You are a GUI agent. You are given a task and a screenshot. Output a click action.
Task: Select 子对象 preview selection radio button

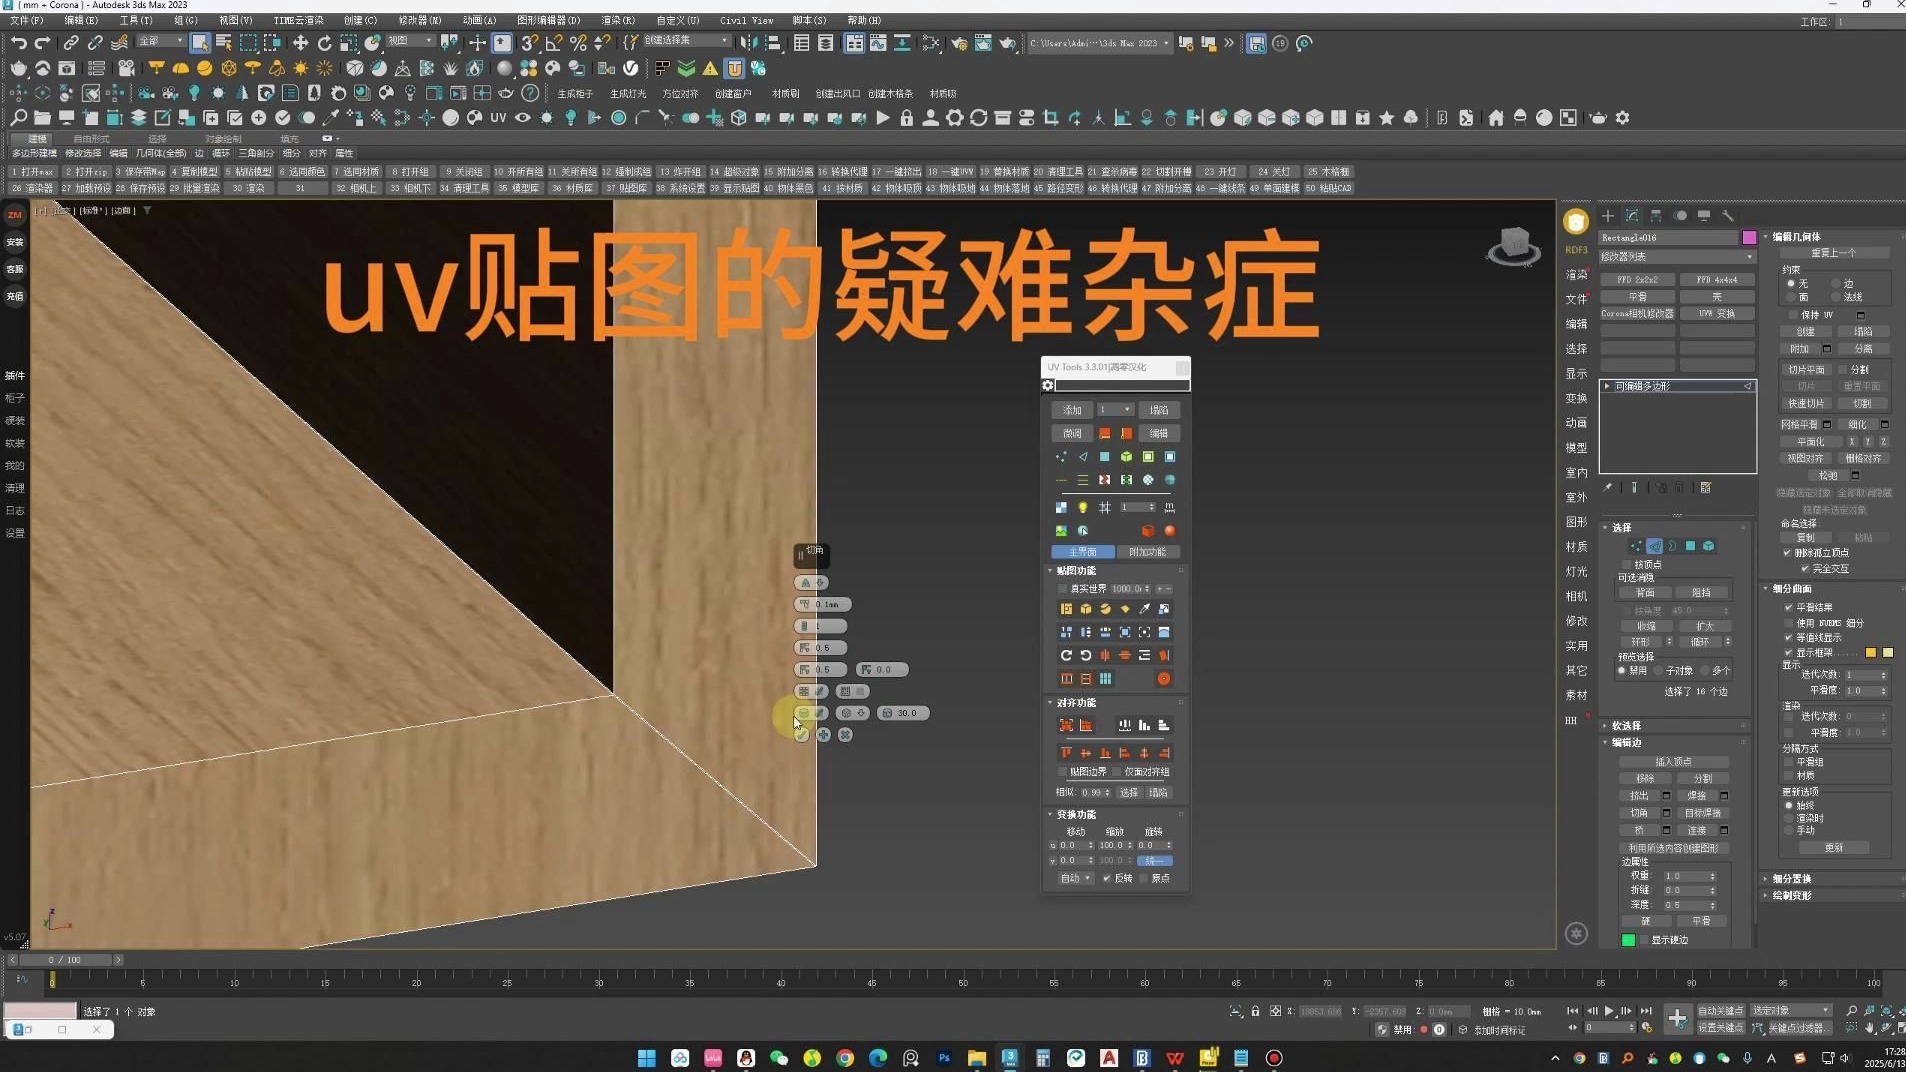click(1659, 671)
